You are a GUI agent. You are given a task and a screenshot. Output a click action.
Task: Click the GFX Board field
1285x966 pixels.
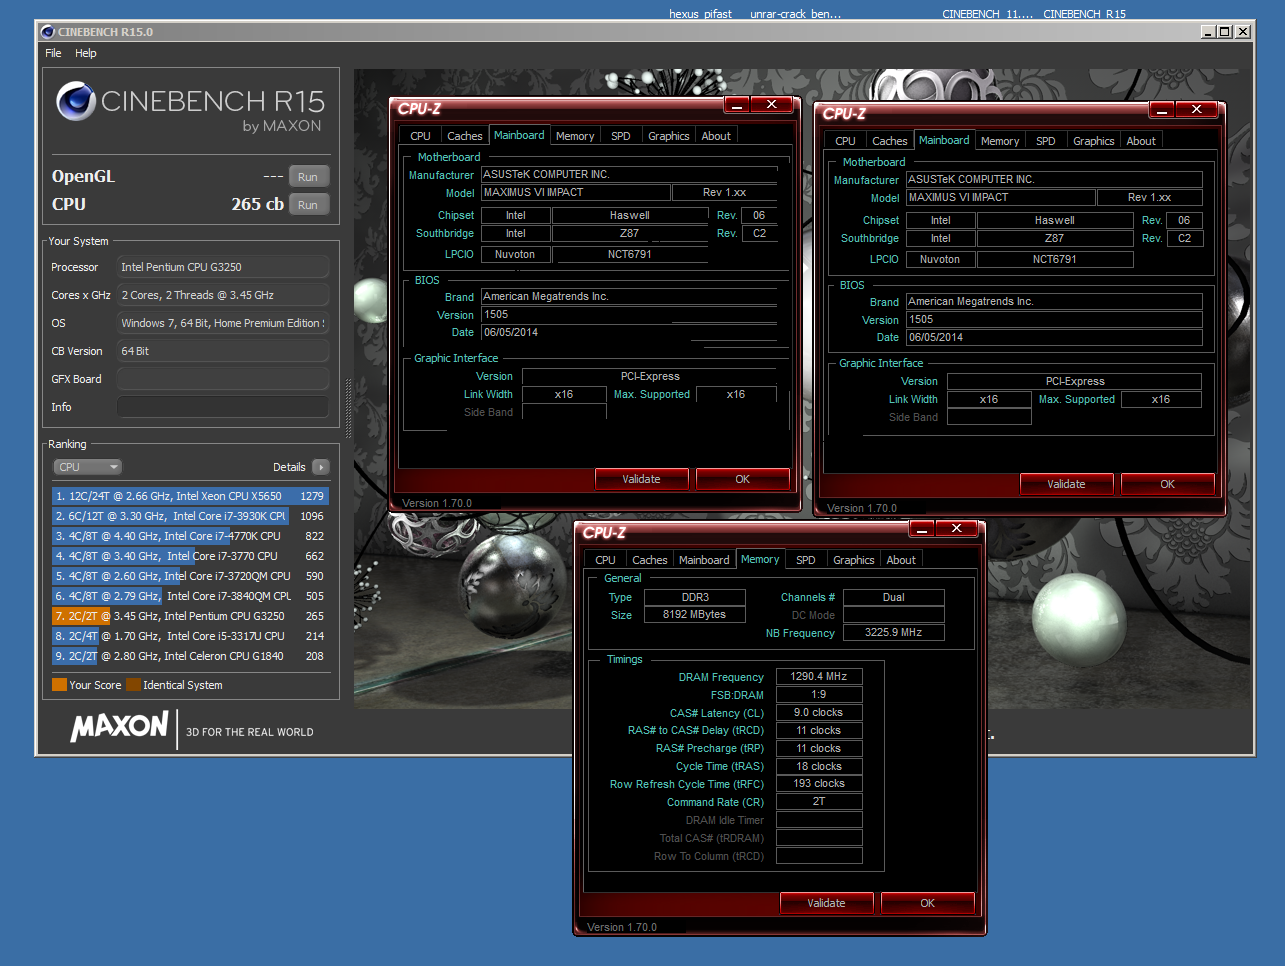coord(223,379)
